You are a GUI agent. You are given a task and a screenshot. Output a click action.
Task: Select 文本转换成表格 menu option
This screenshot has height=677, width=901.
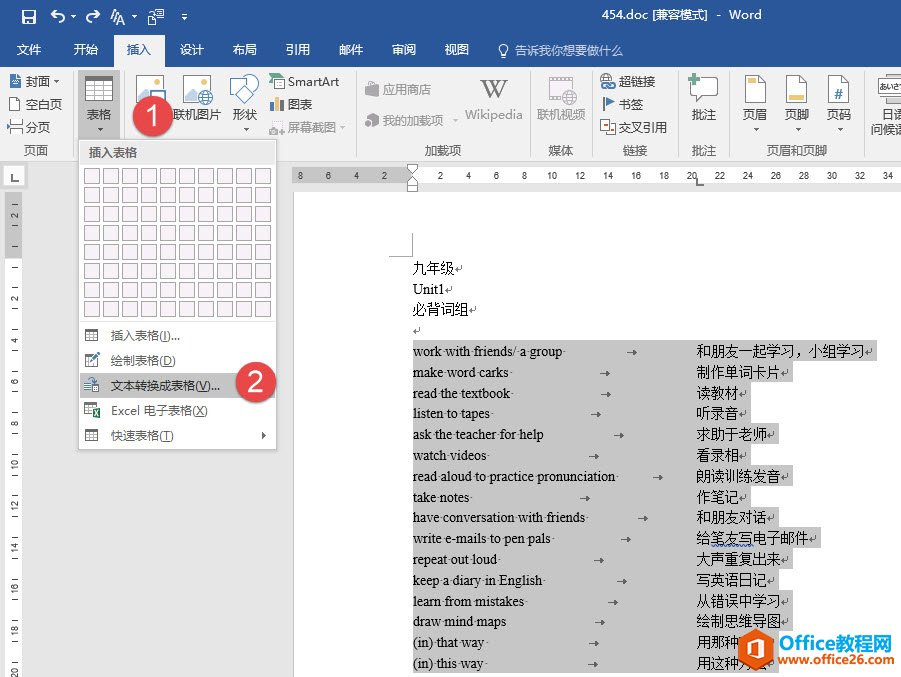[165, 386]
